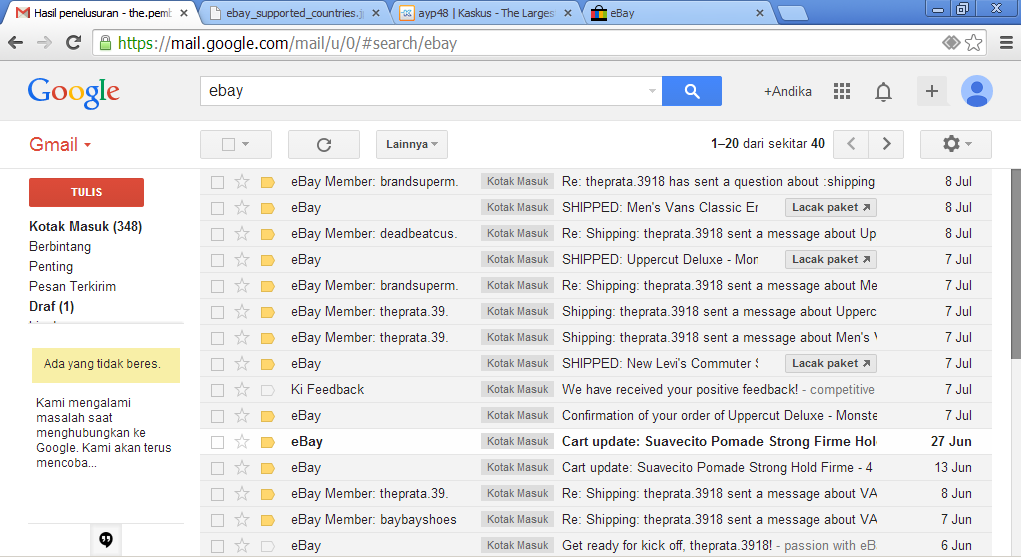Open the select-all checkbox dropdown
1021x558 pixels.
245,144
